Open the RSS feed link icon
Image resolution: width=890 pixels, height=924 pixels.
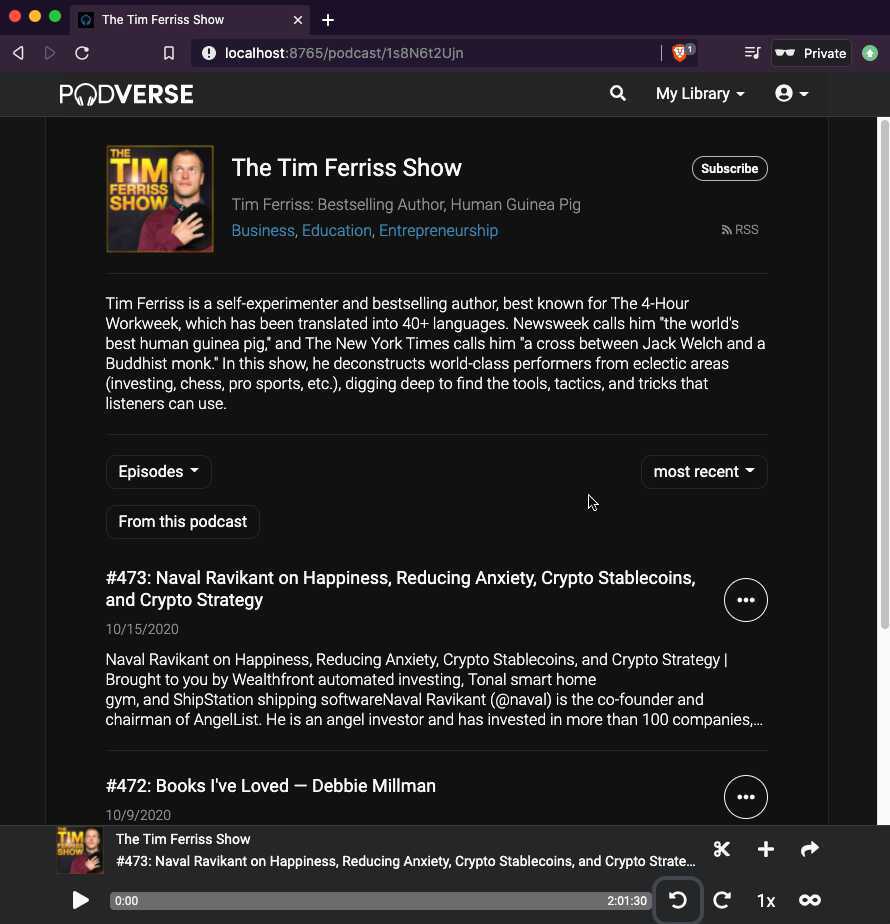click(x=725, y=229)
